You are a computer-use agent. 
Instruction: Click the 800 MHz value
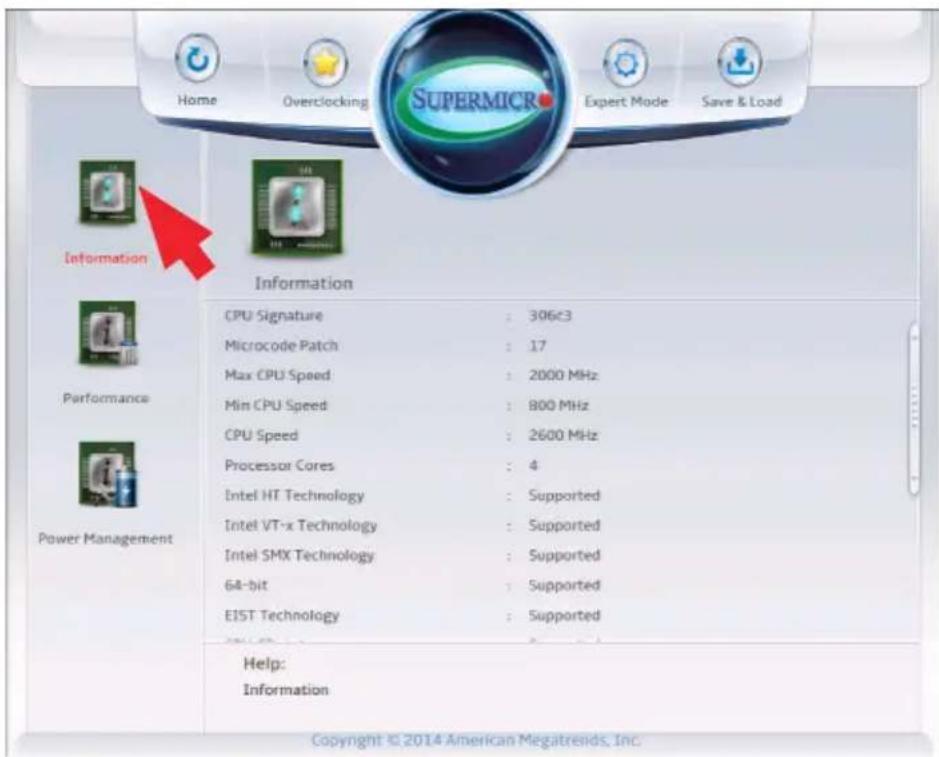pos(558,405)
